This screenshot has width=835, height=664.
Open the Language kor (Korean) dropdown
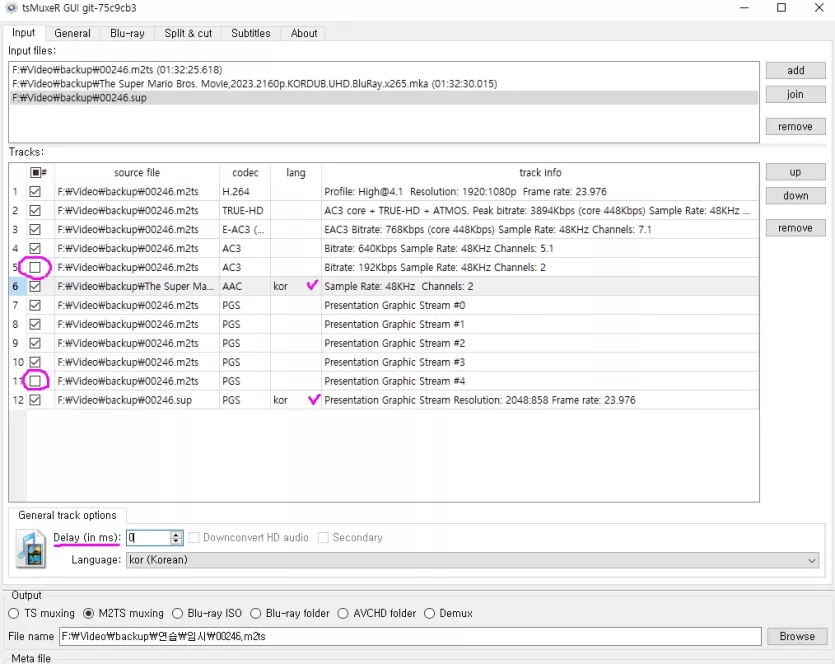tap(472, 560)
